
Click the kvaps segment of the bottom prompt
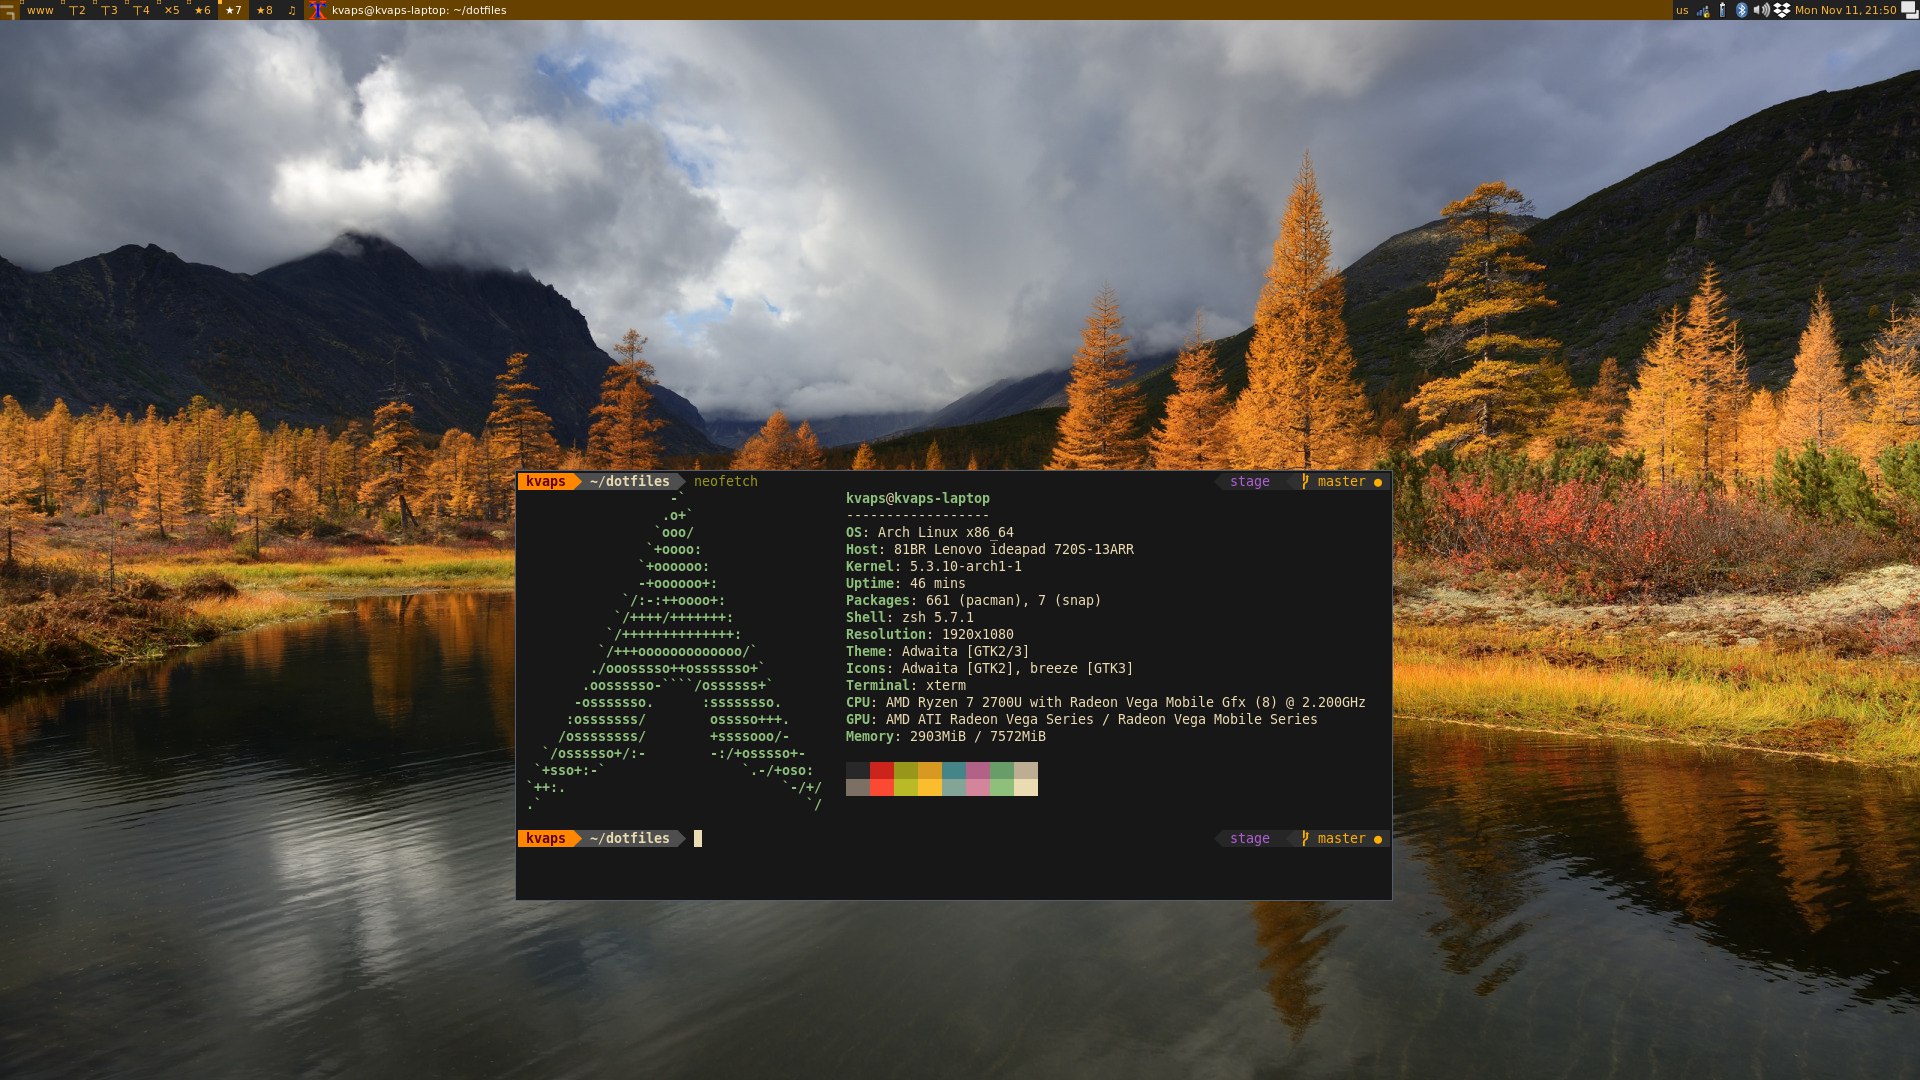point(546,838)
